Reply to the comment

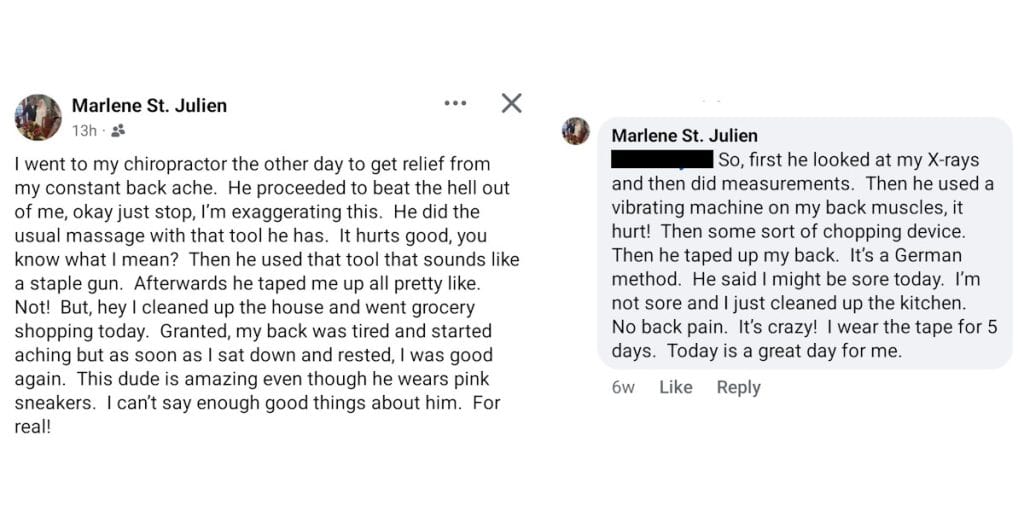point(738,387)
